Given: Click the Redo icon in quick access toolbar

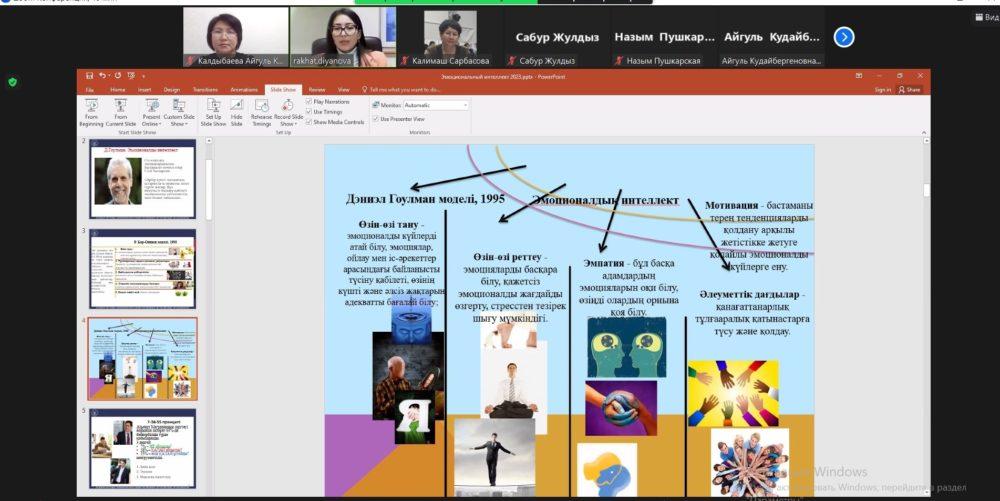Looking at the screenshot, I should tap(117, 76).
